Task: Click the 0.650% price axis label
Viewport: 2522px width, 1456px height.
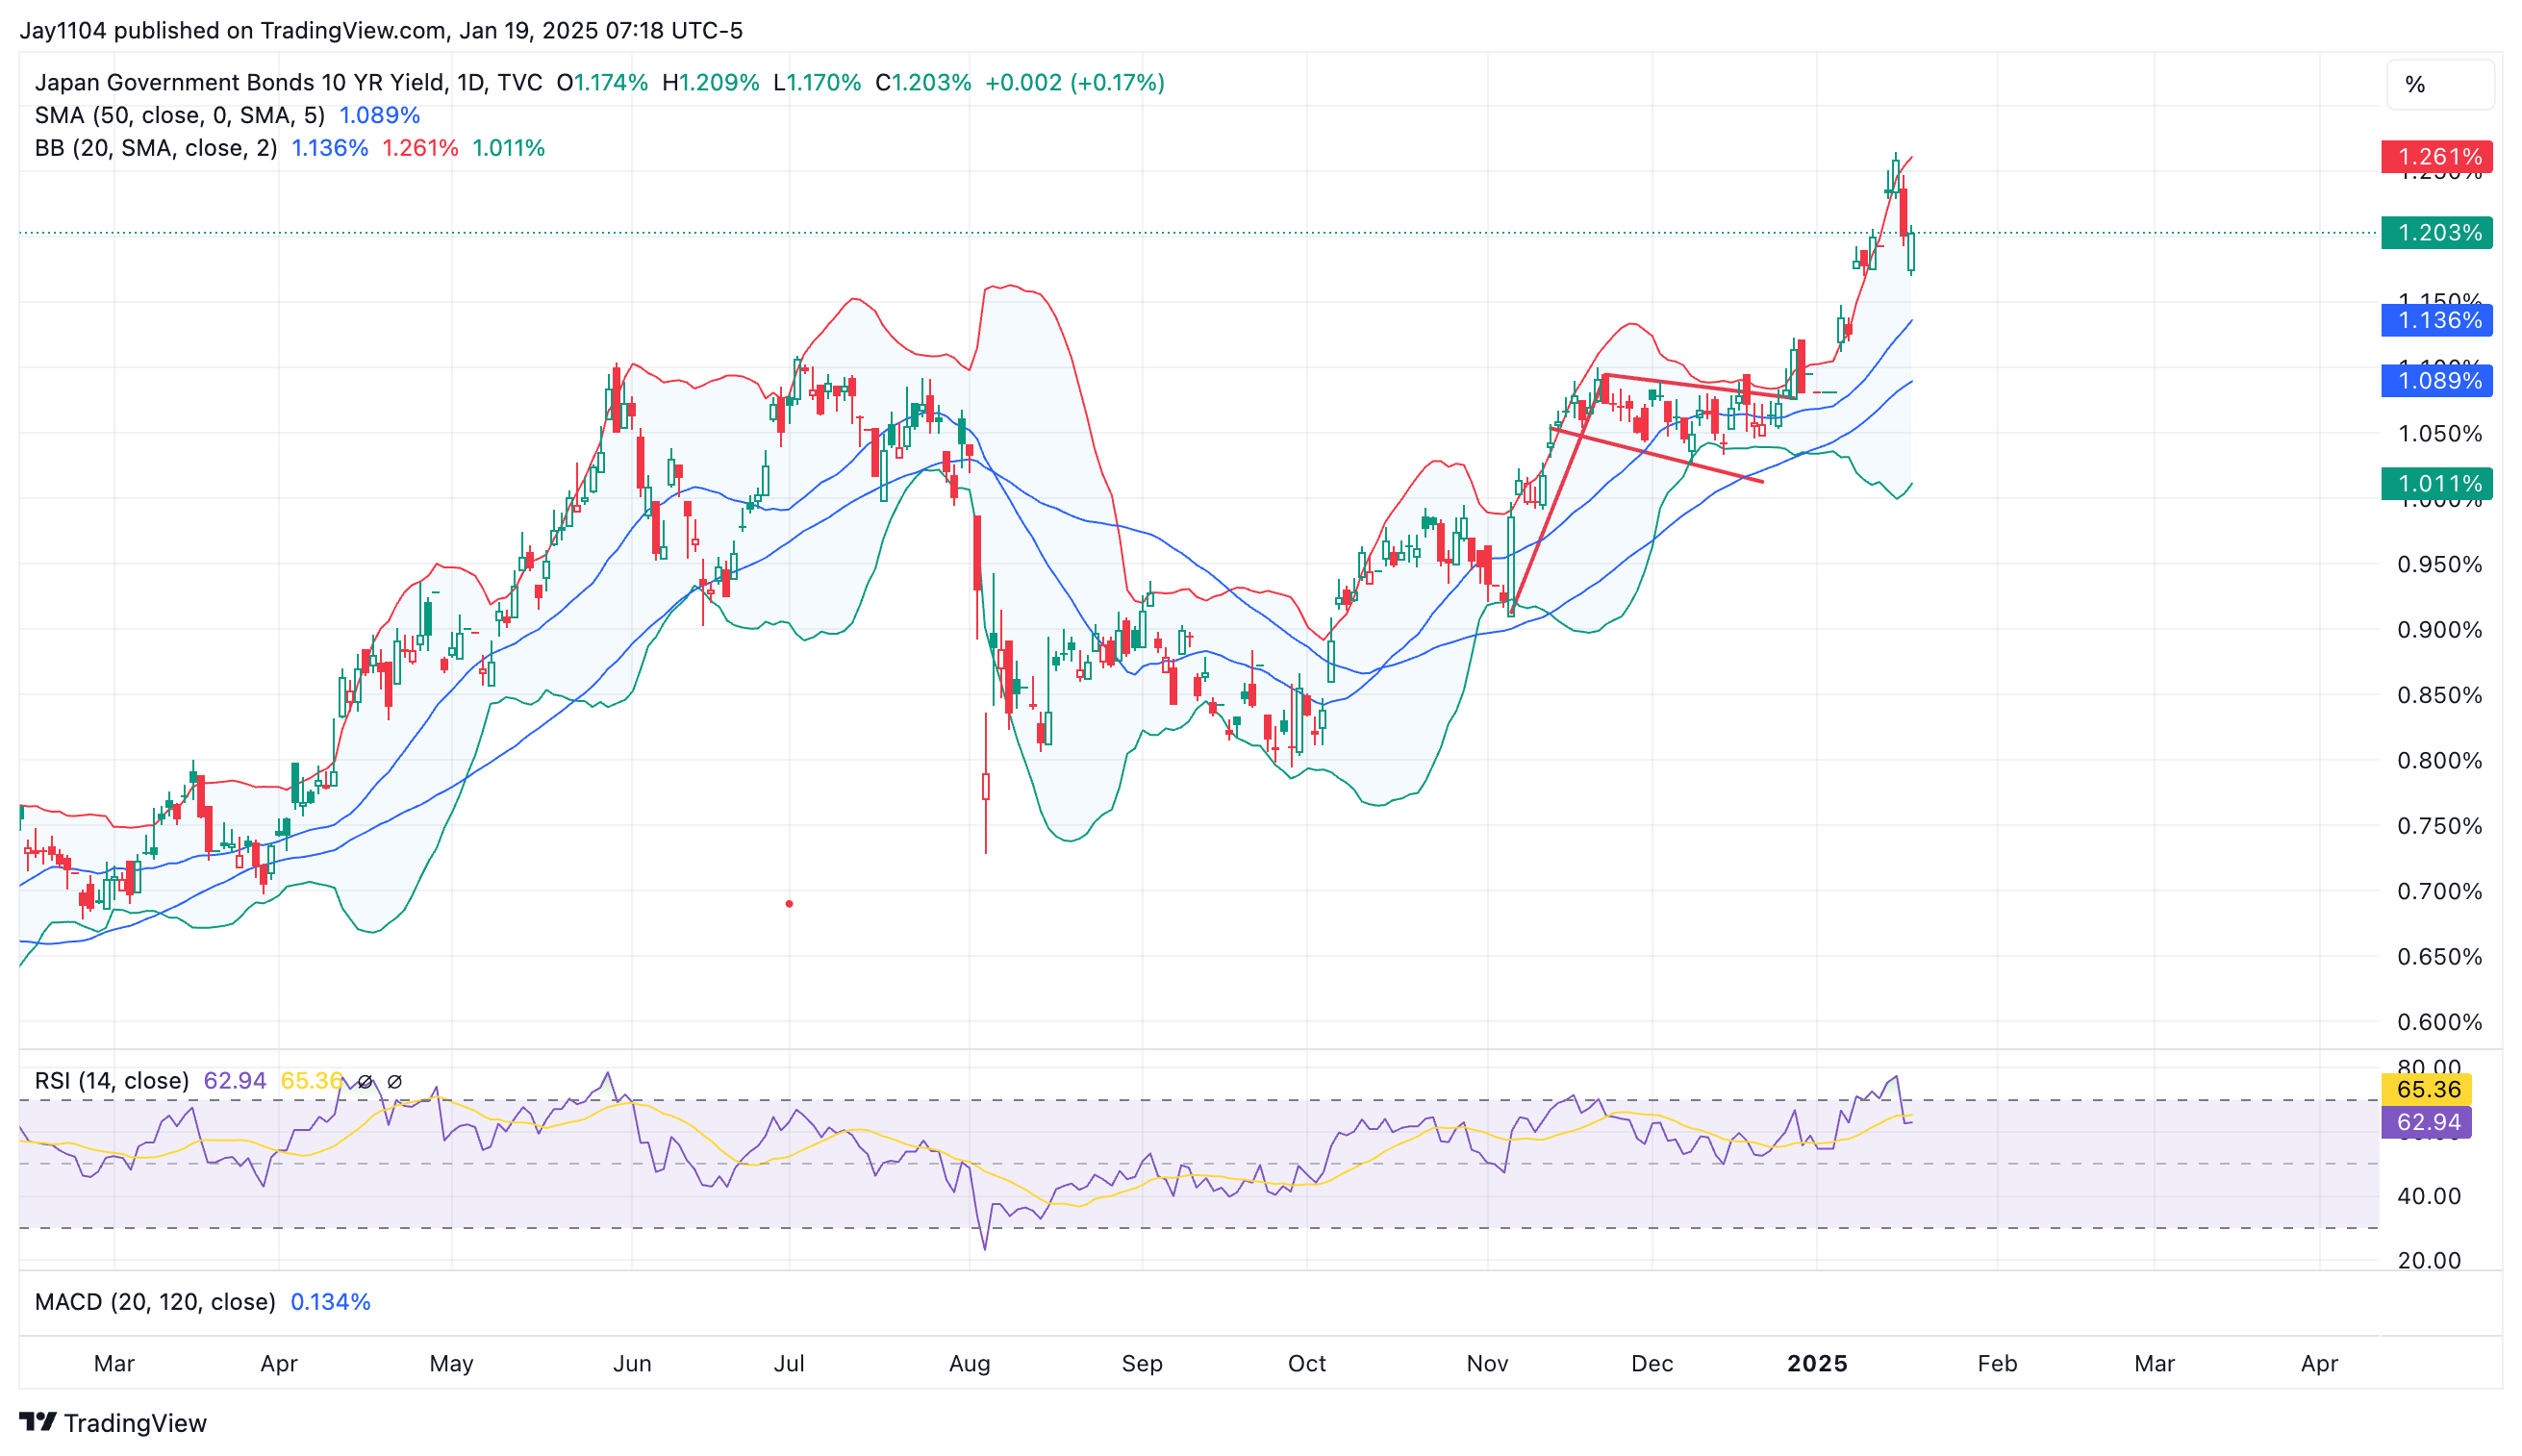Action: [2439, 957]
